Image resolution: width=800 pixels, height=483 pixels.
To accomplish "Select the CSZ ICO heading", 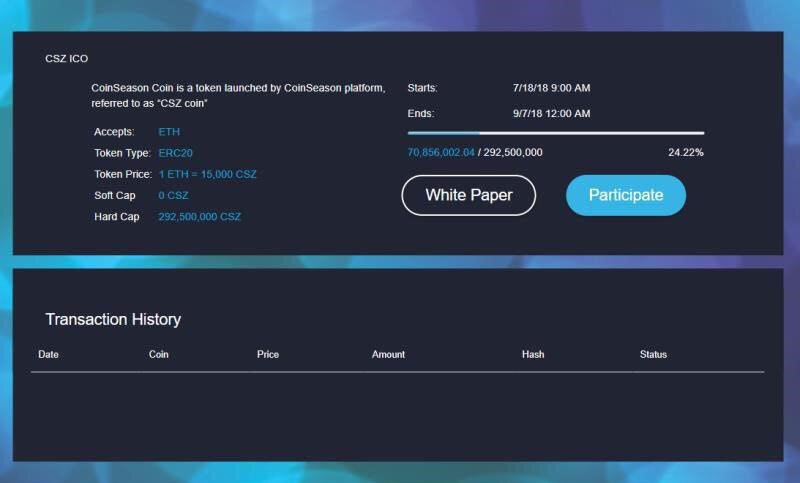I will pyautogui.click(x=66, y=59).
